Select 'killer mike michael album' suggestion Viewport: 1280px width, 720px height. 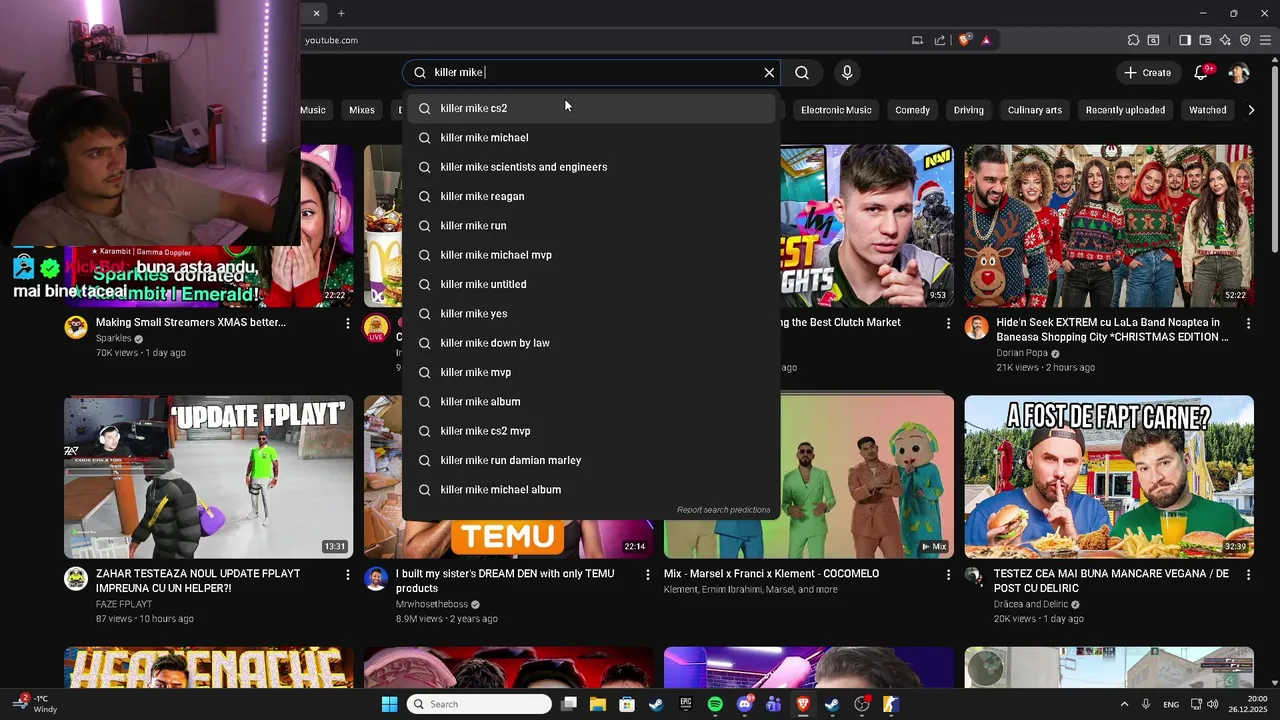pos(590,489)
